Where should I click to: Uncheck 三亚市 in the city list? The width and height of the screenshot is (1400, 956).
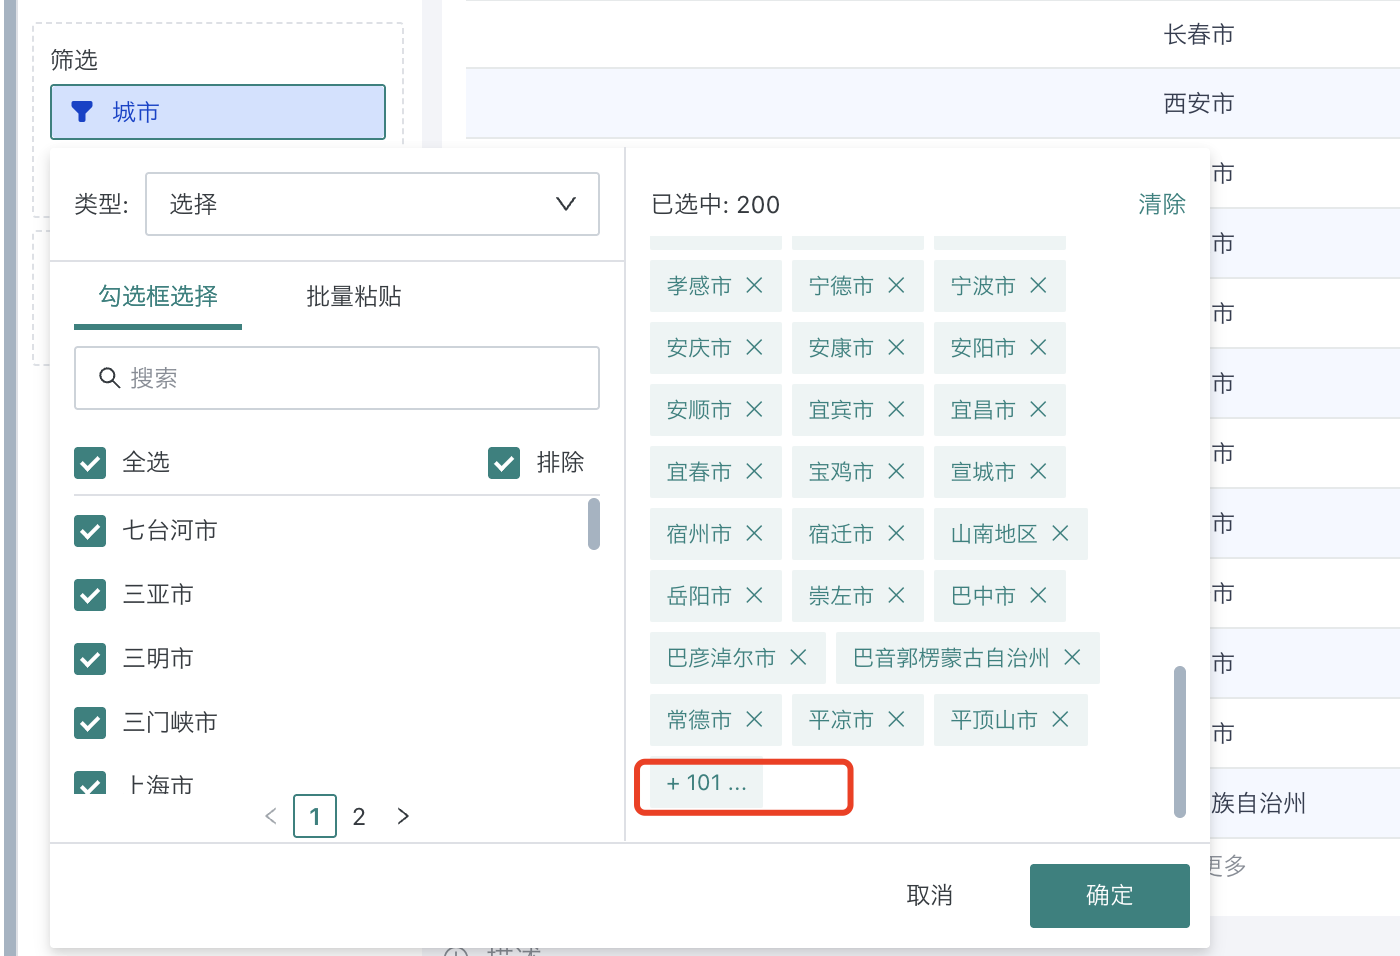[x=90, y=594]
